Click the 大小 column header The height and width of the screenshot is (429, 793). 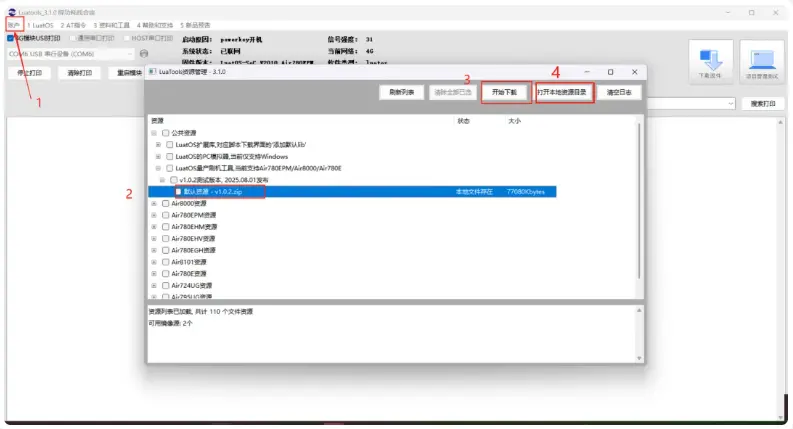pos(514,121)
